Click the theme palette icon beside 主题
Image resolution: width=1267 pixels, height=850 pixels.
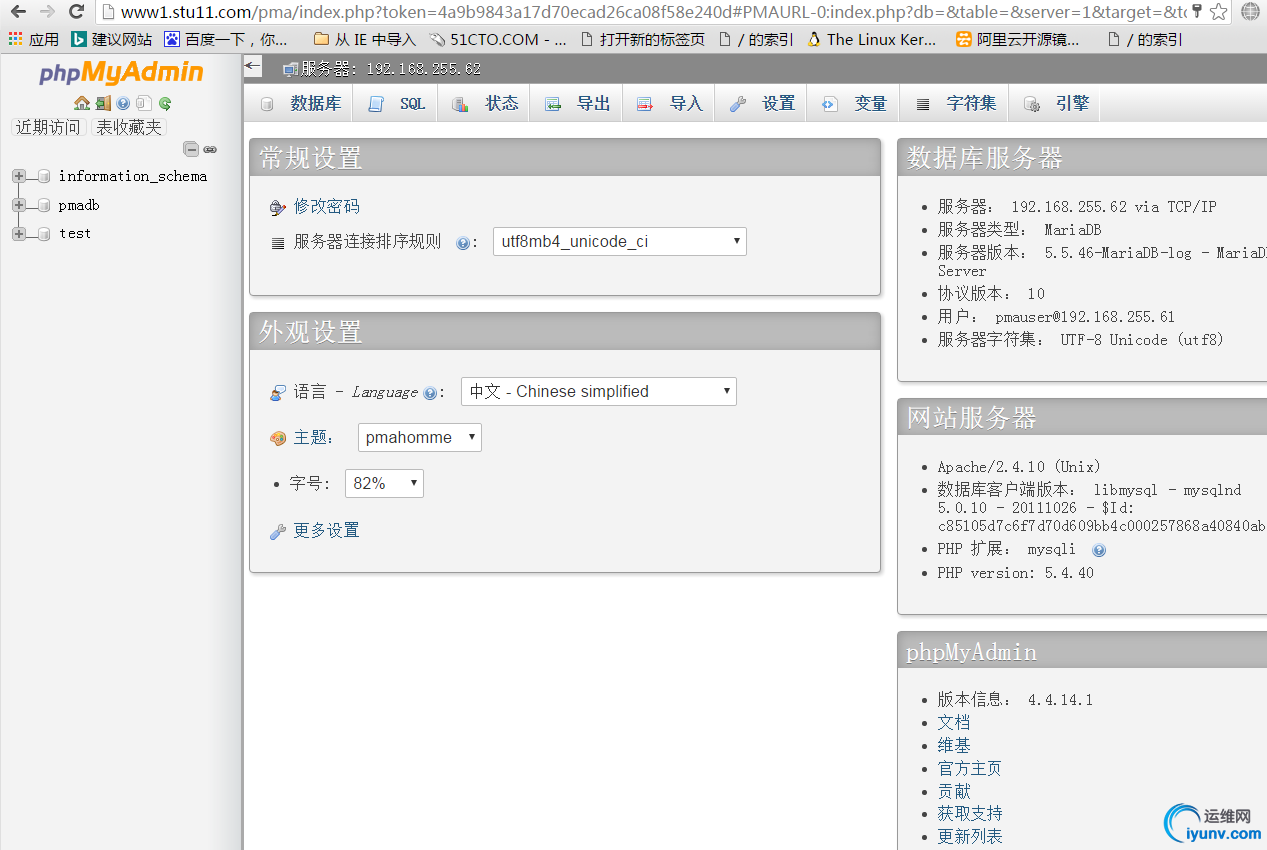coord(278,438)
